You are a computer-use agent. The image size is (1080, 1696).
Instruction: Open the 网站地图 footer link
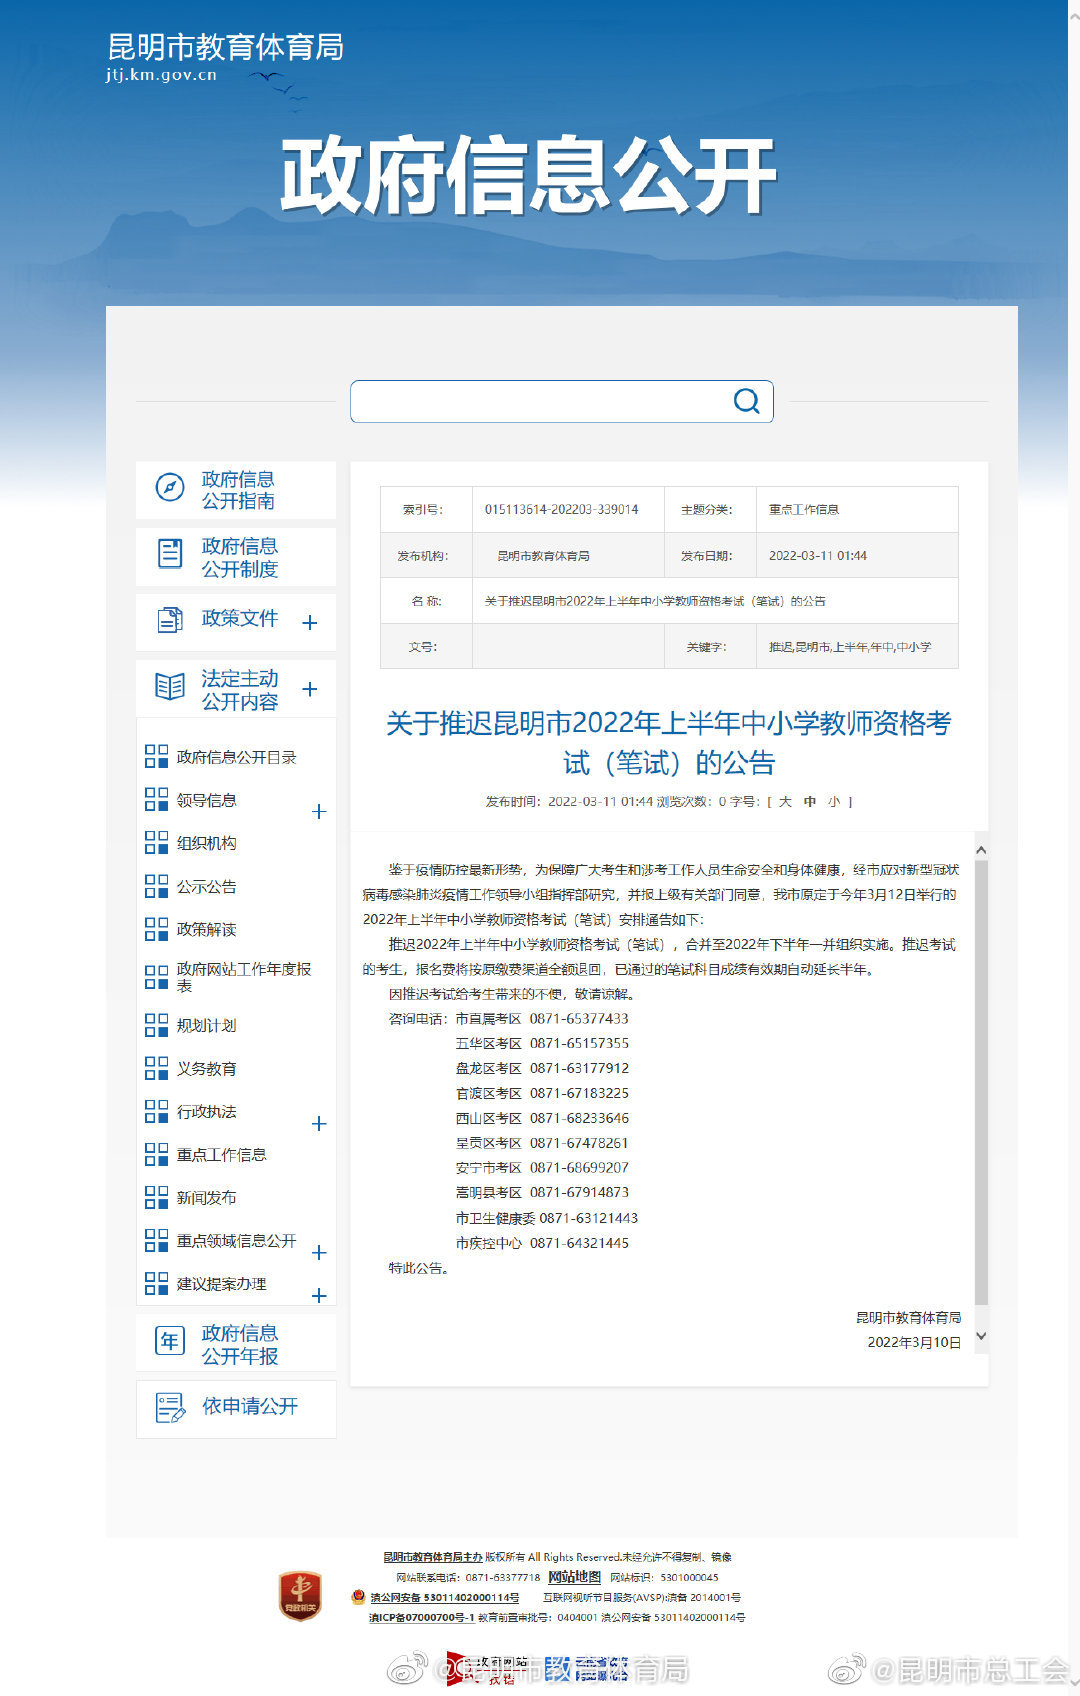point(574,1577)
